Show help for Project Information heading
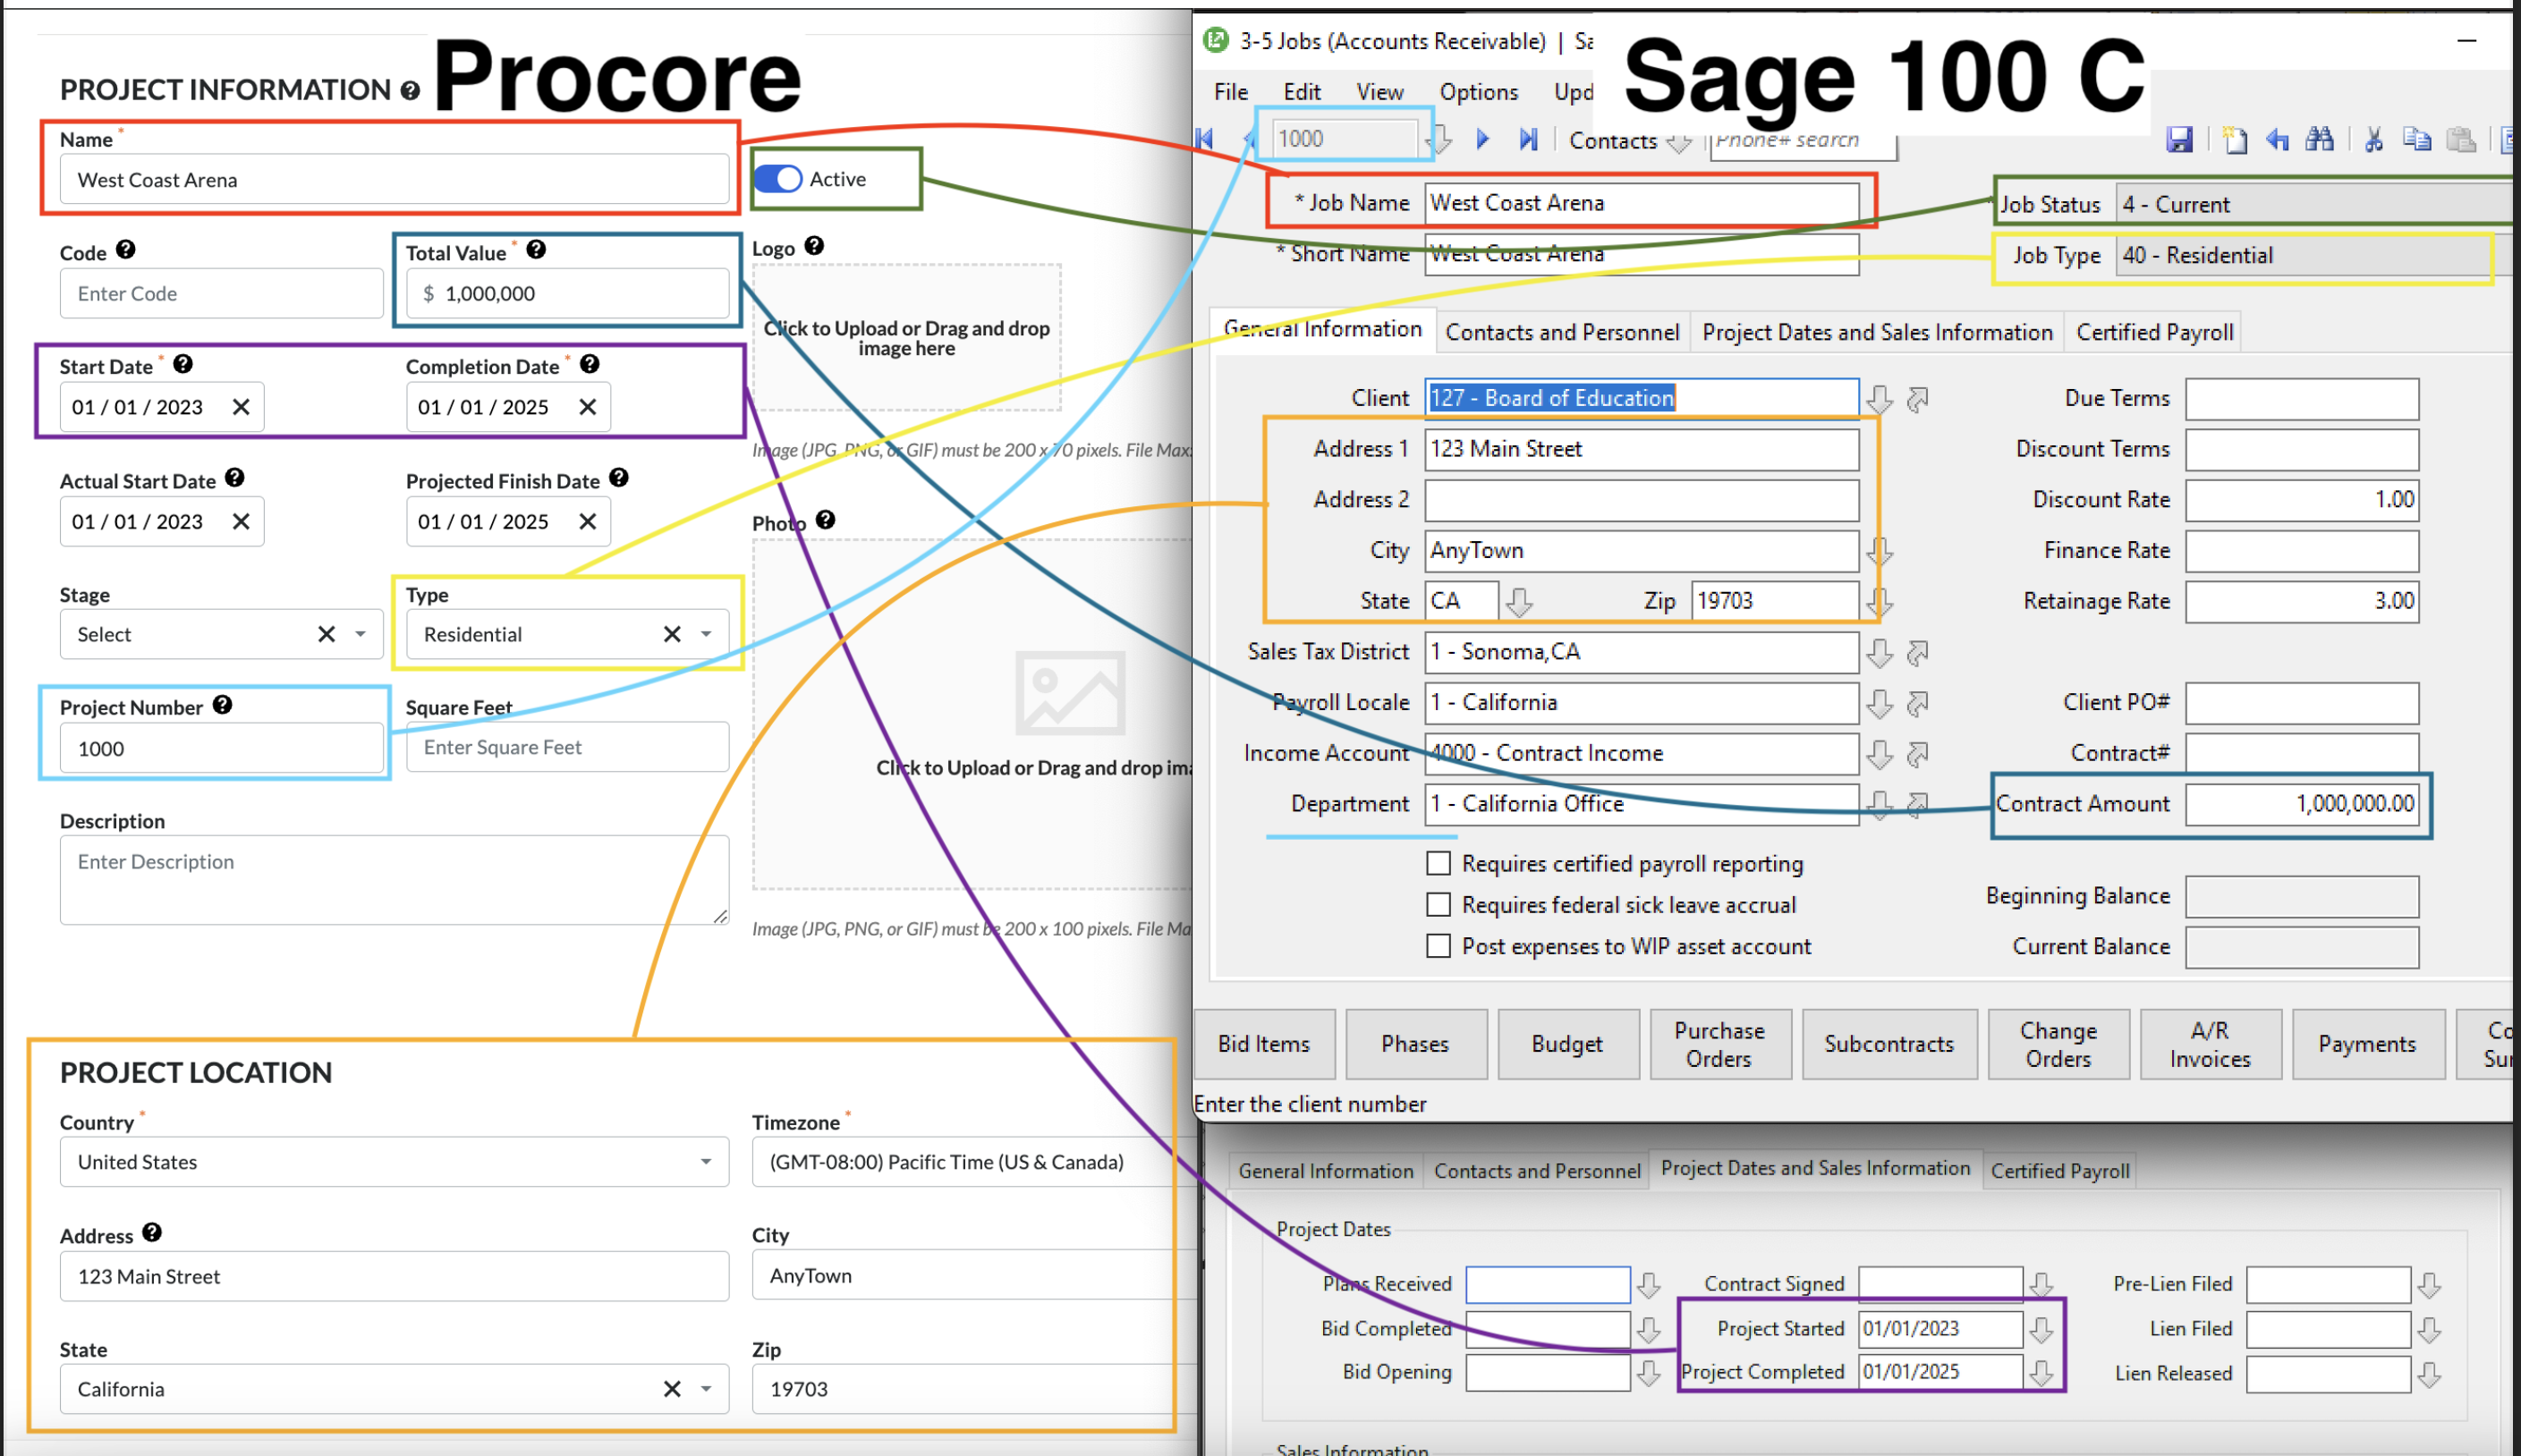 click(410, 91)
